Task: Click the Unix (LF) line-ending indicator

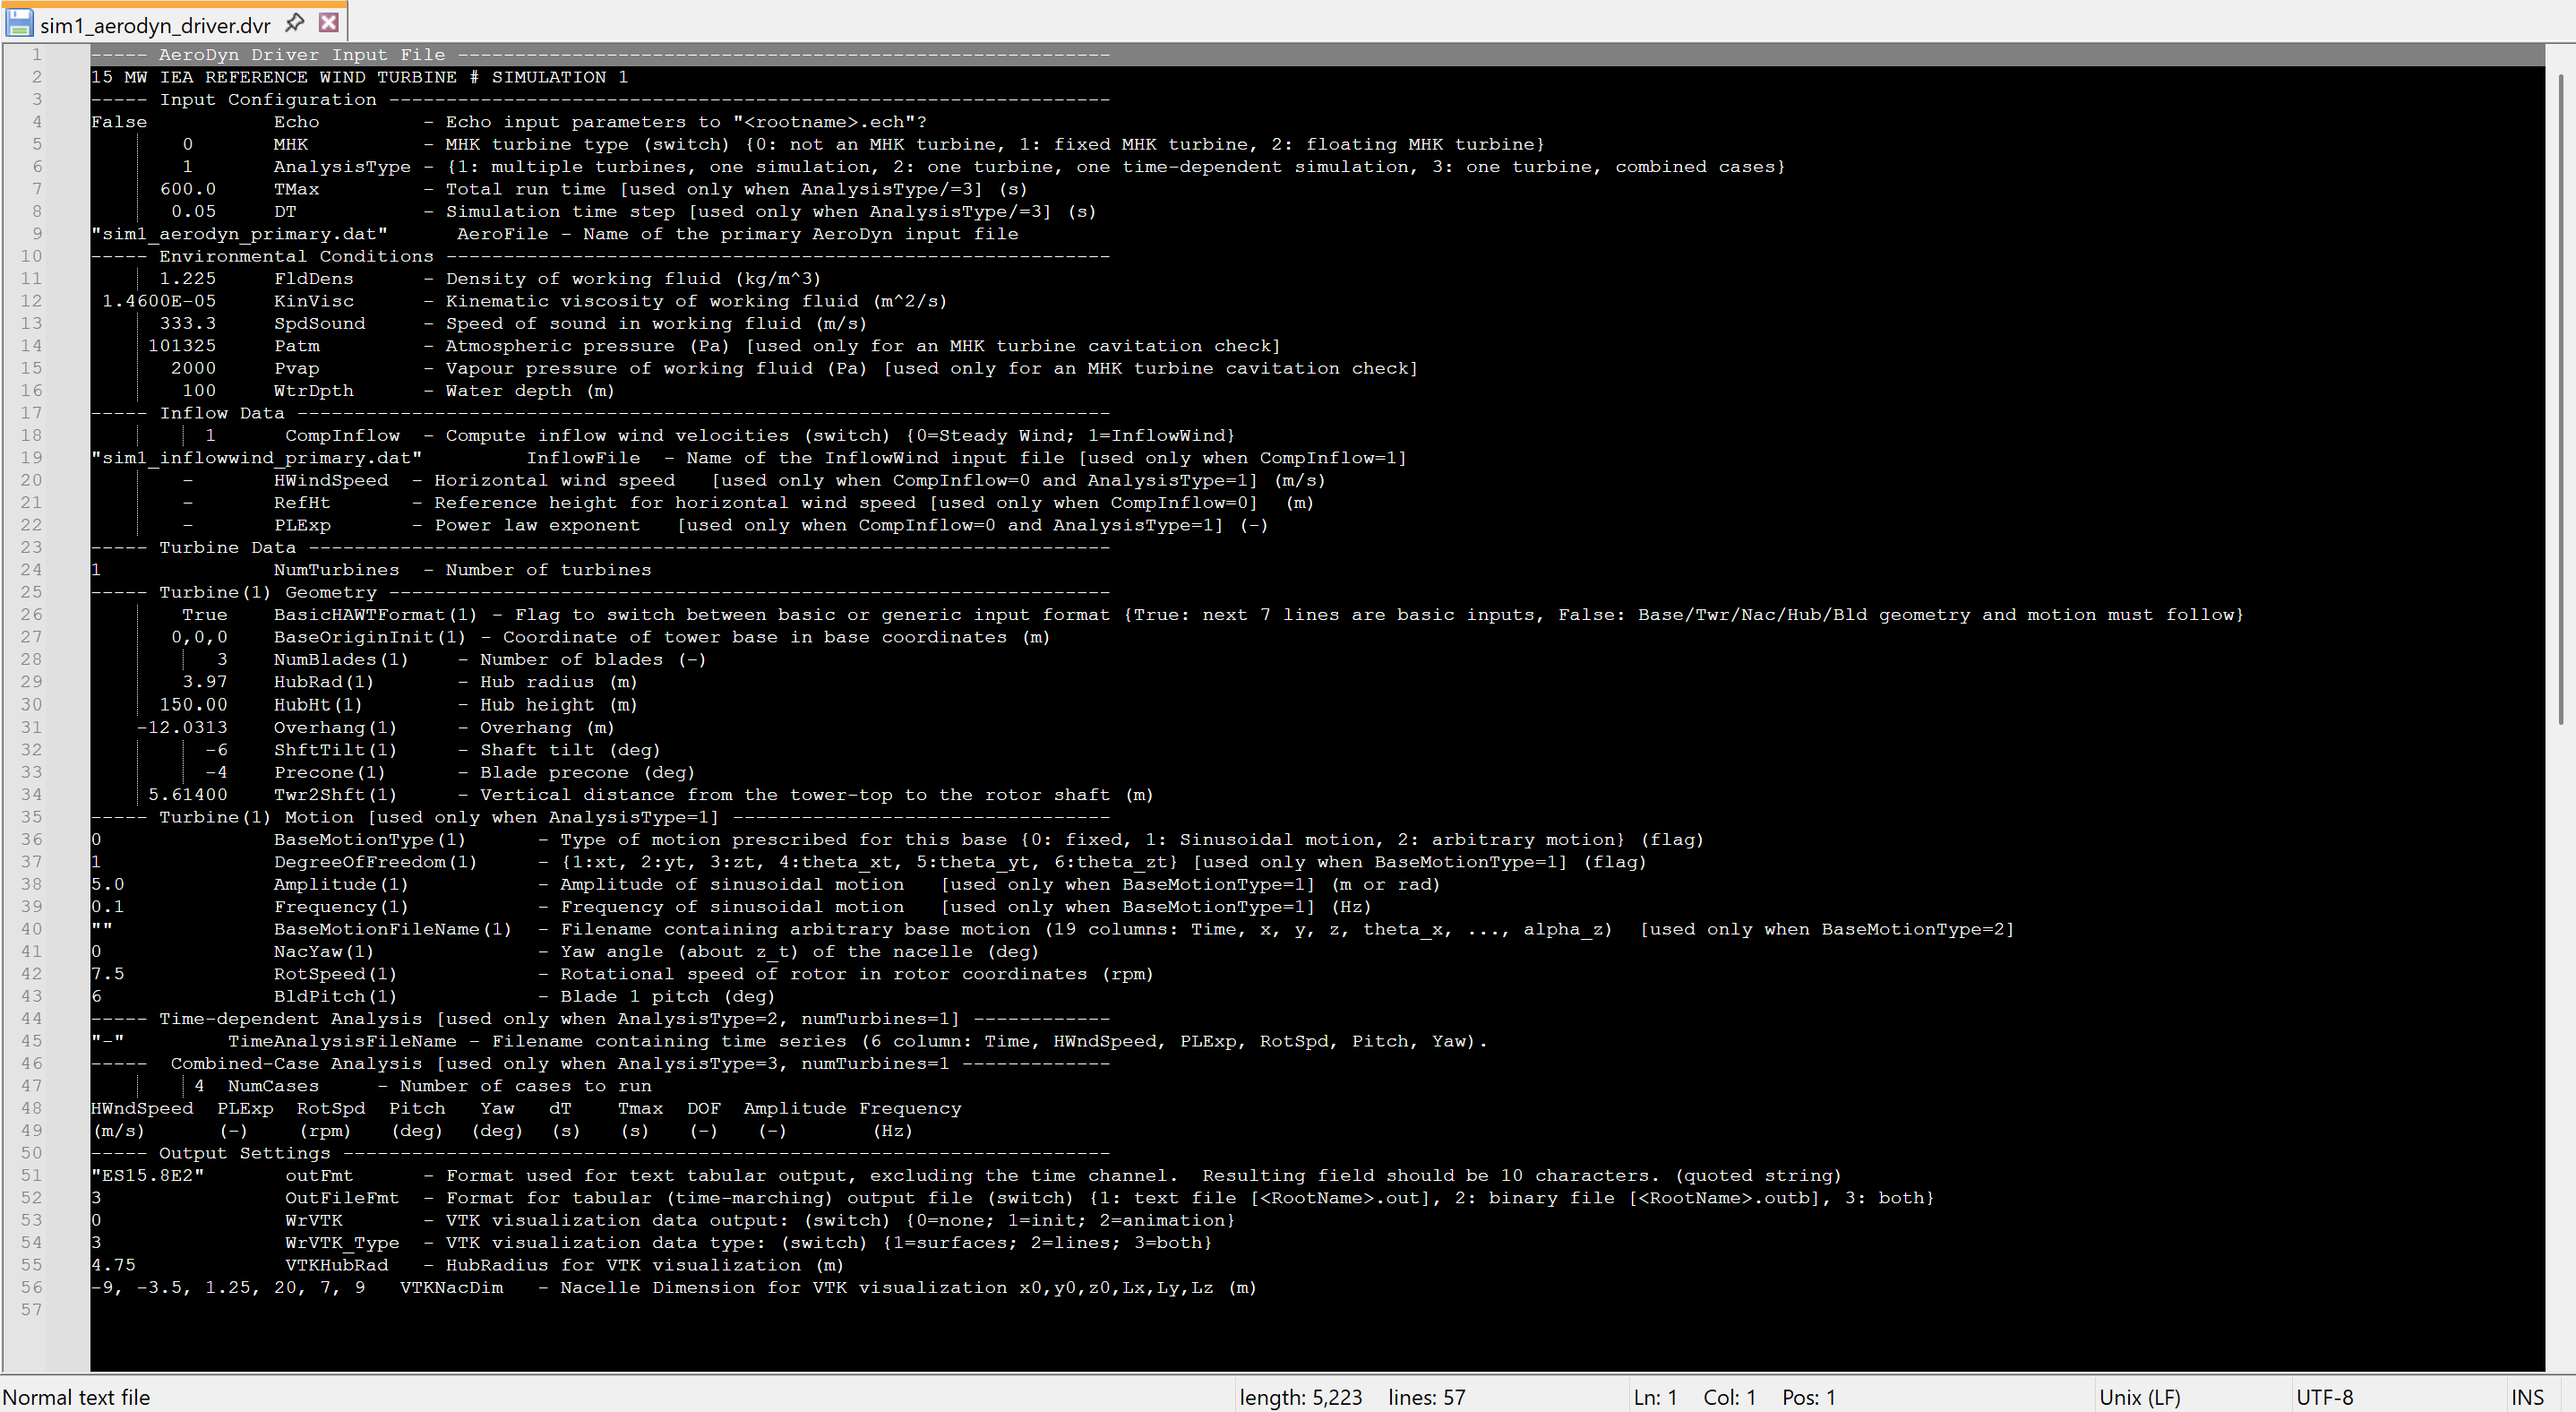Action: click(x=2139, y=1397)
